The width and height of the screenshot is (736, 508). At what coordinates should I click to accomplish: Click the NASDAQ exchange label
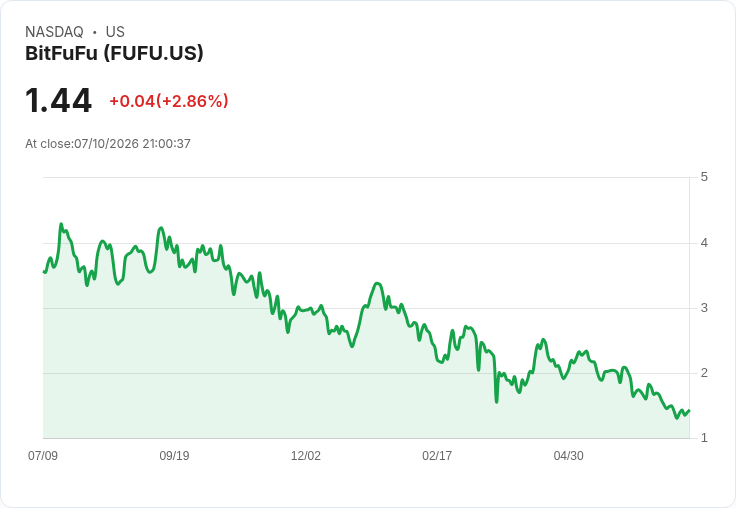click(54, 31)
